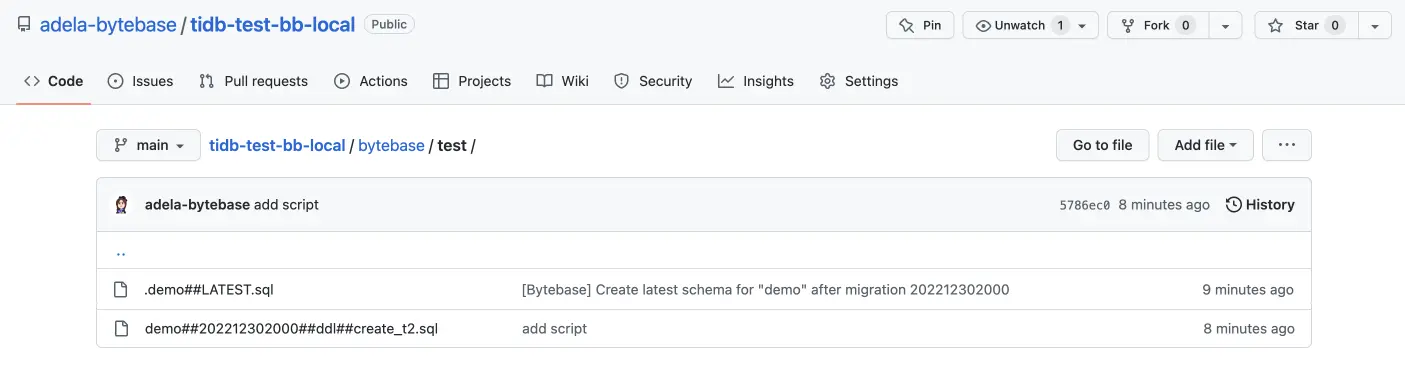
Task: Fork the repository
Action: 1158,26
